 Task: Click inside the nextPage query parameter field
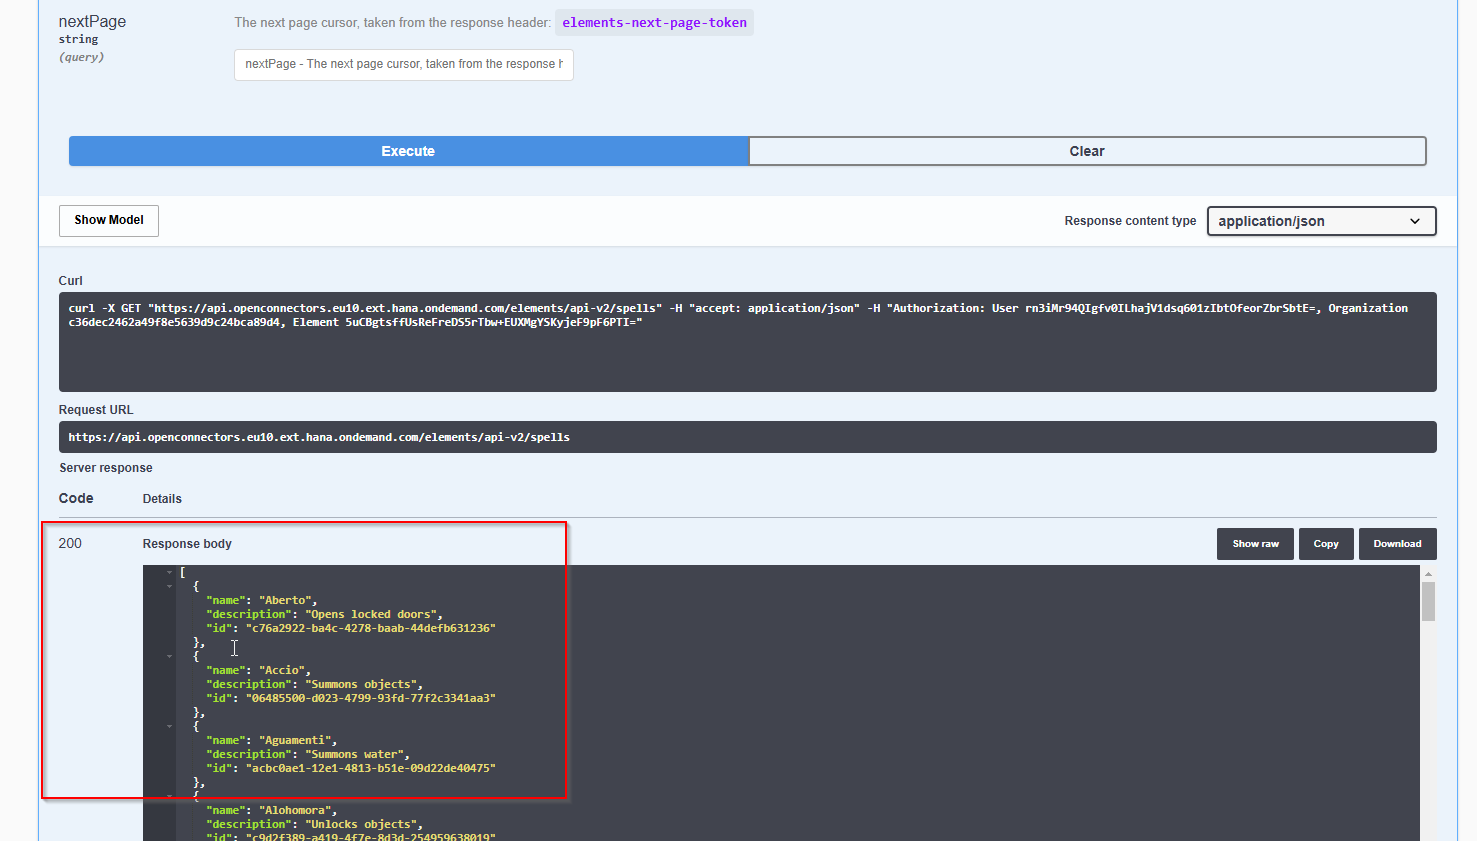pos(403,64)
